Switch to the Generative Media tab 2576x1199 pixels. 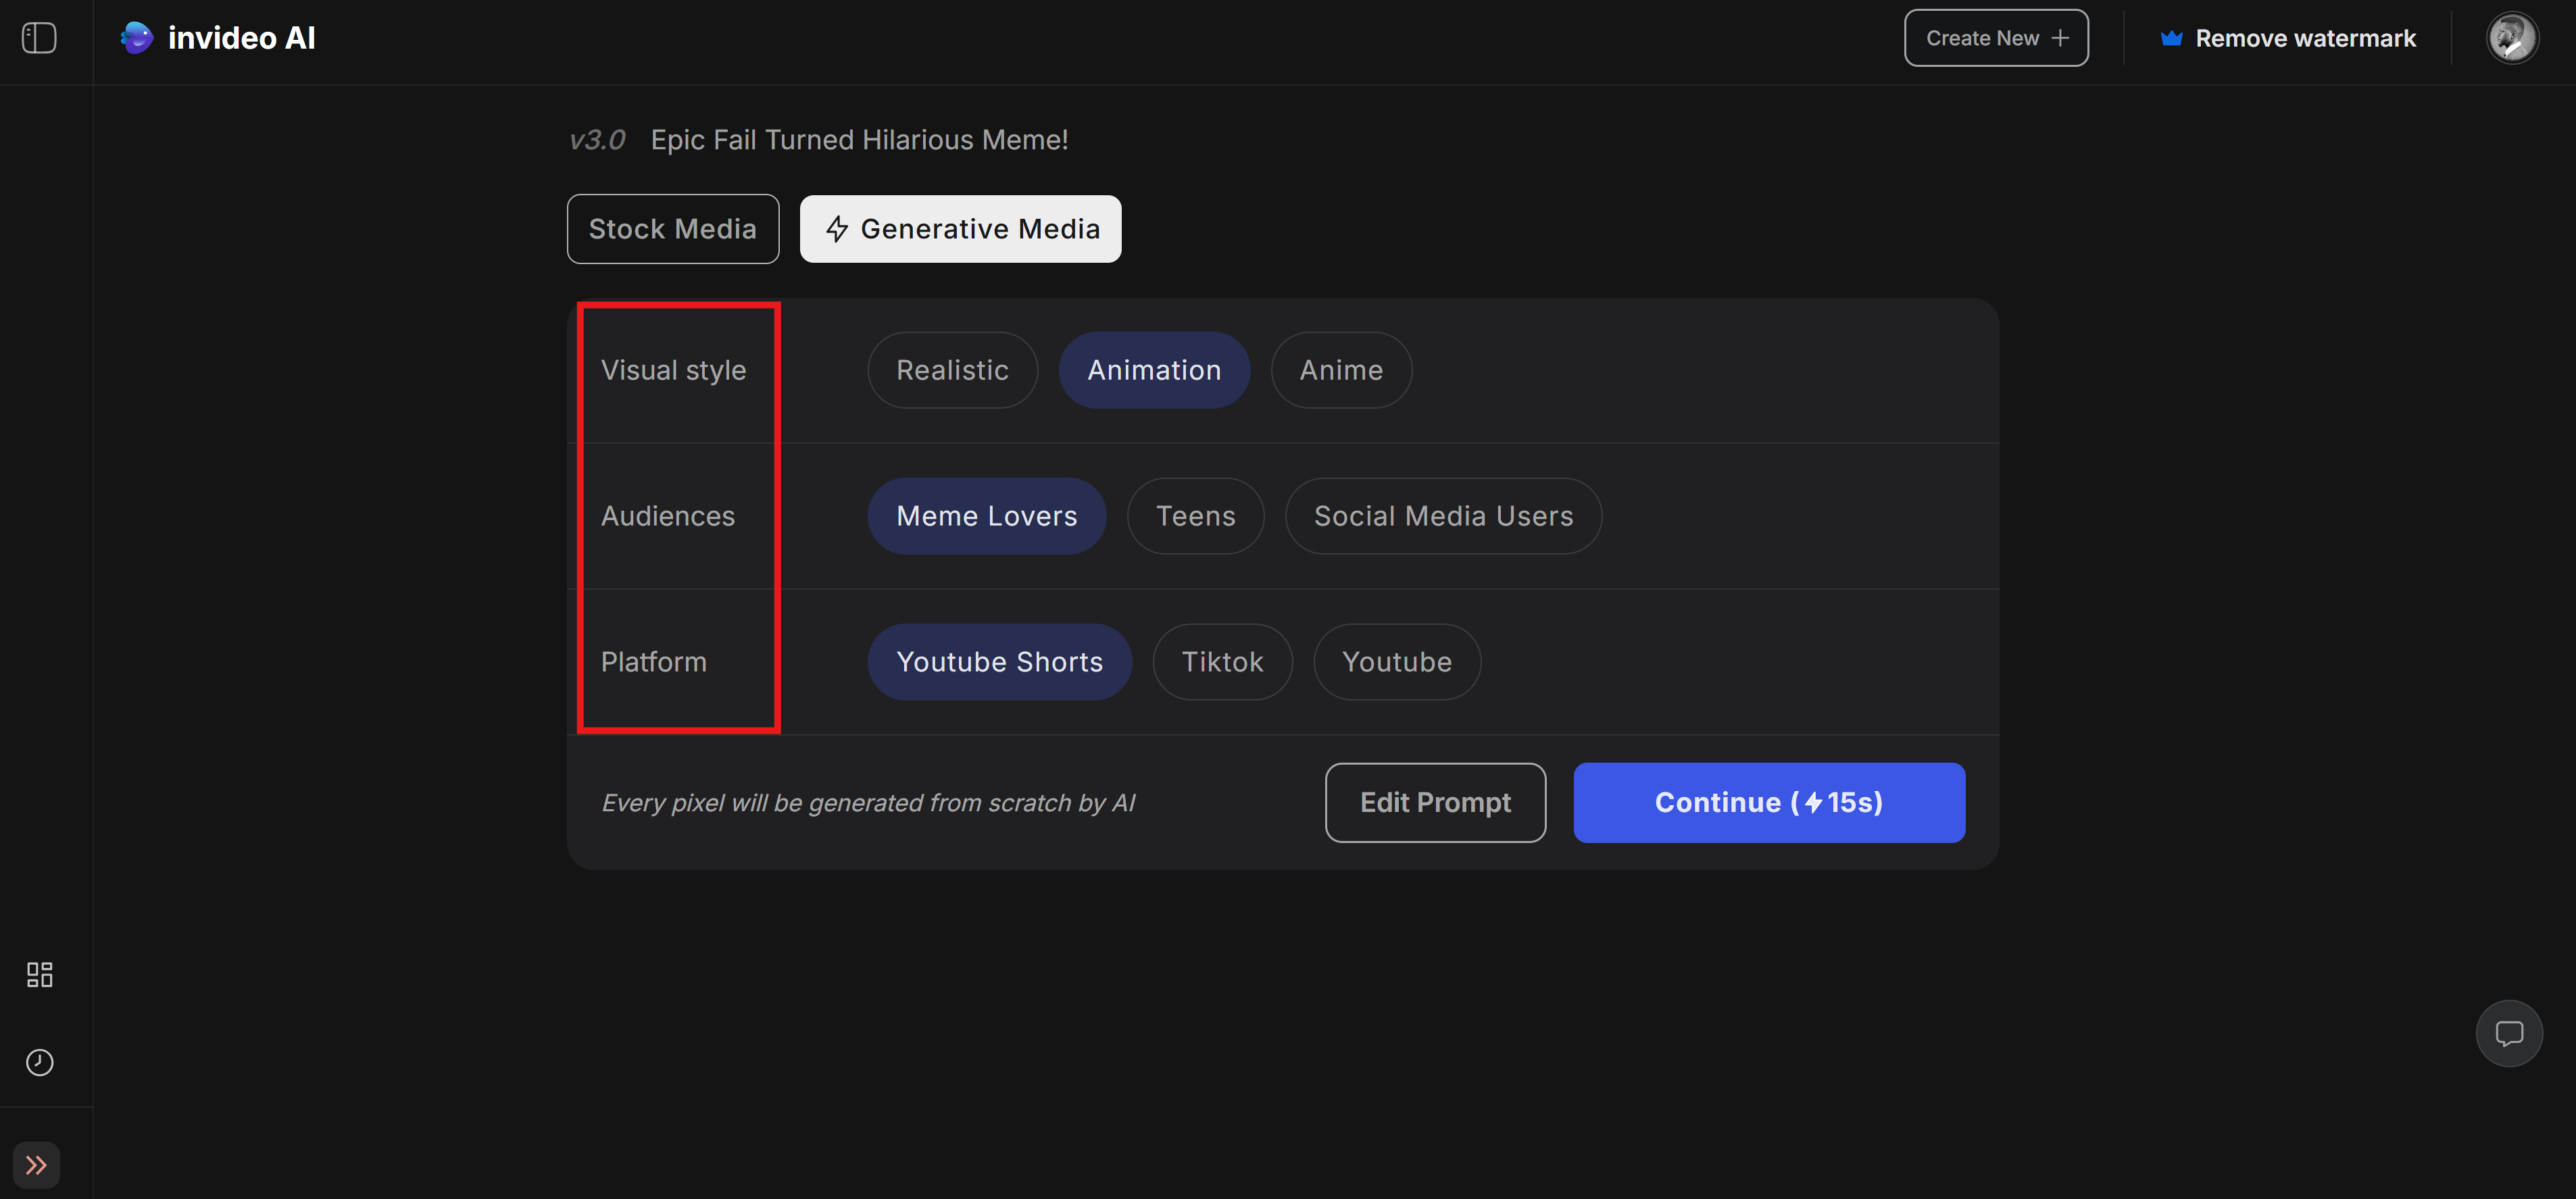(960, 228)
